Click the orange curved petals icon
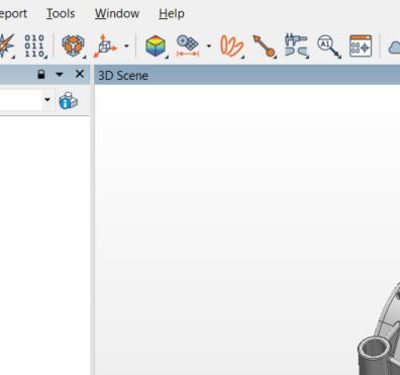400x375 pixels. tap(232, 46)
